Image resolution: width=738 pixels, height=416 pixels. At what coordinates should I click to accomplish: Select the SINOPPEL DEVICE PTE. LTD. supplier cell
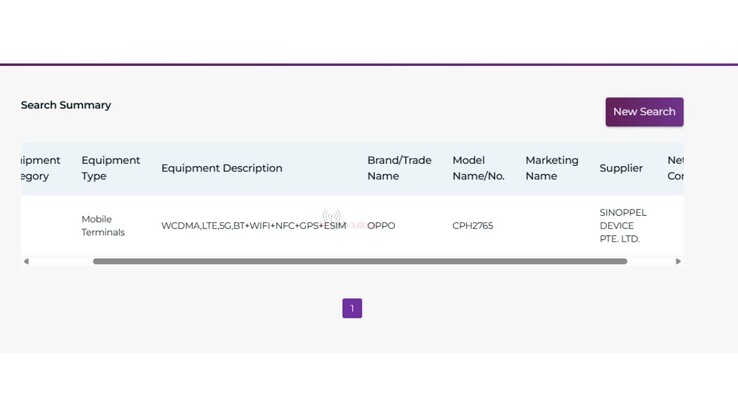coord(623,226)
